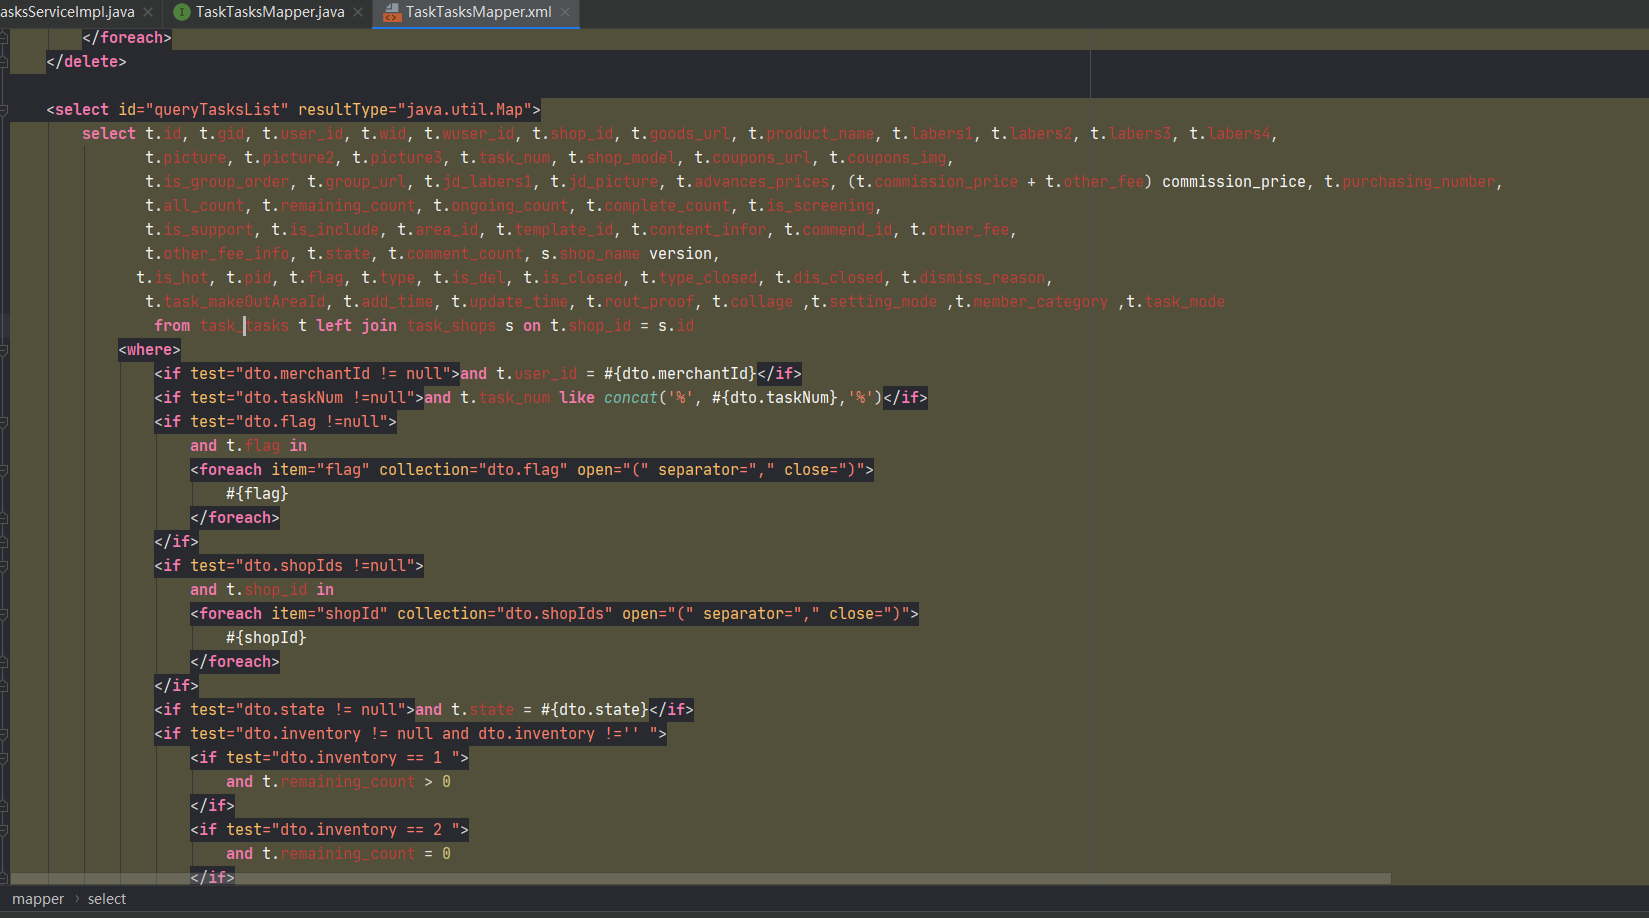
Task: Close the TaskTasksMapper.xml tab
Action: point(565,12)
